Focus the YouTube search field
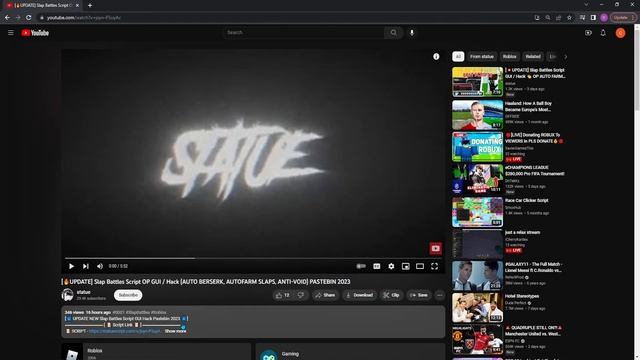 [304, 33]
